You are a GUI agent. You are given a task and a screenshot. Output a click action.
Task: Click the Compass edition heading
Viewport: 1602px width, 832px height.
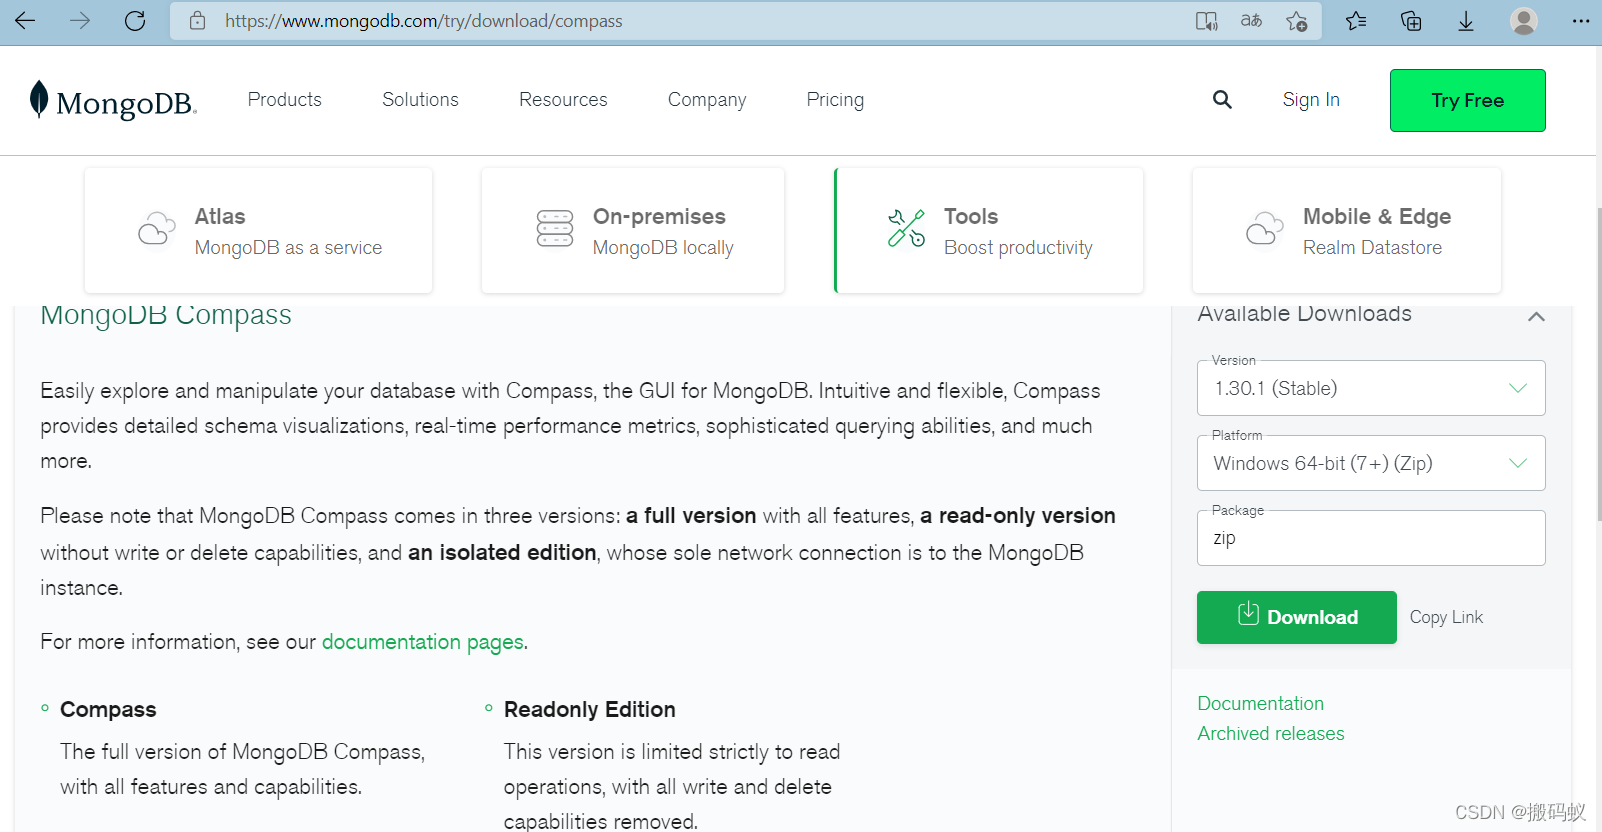coord(108,709)
